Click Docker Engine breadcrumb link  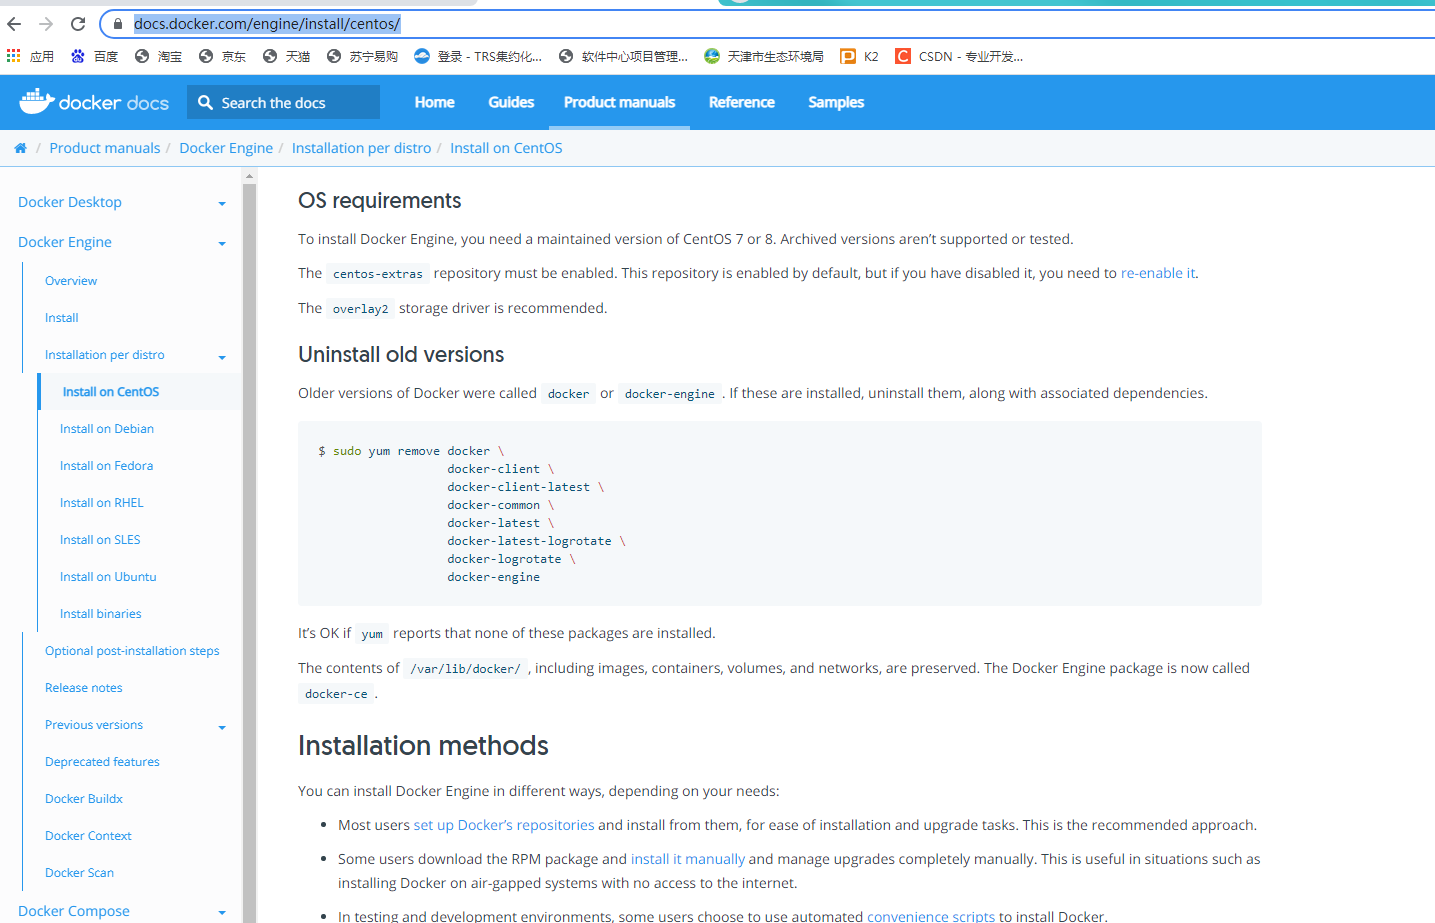(x=226, y=148)
